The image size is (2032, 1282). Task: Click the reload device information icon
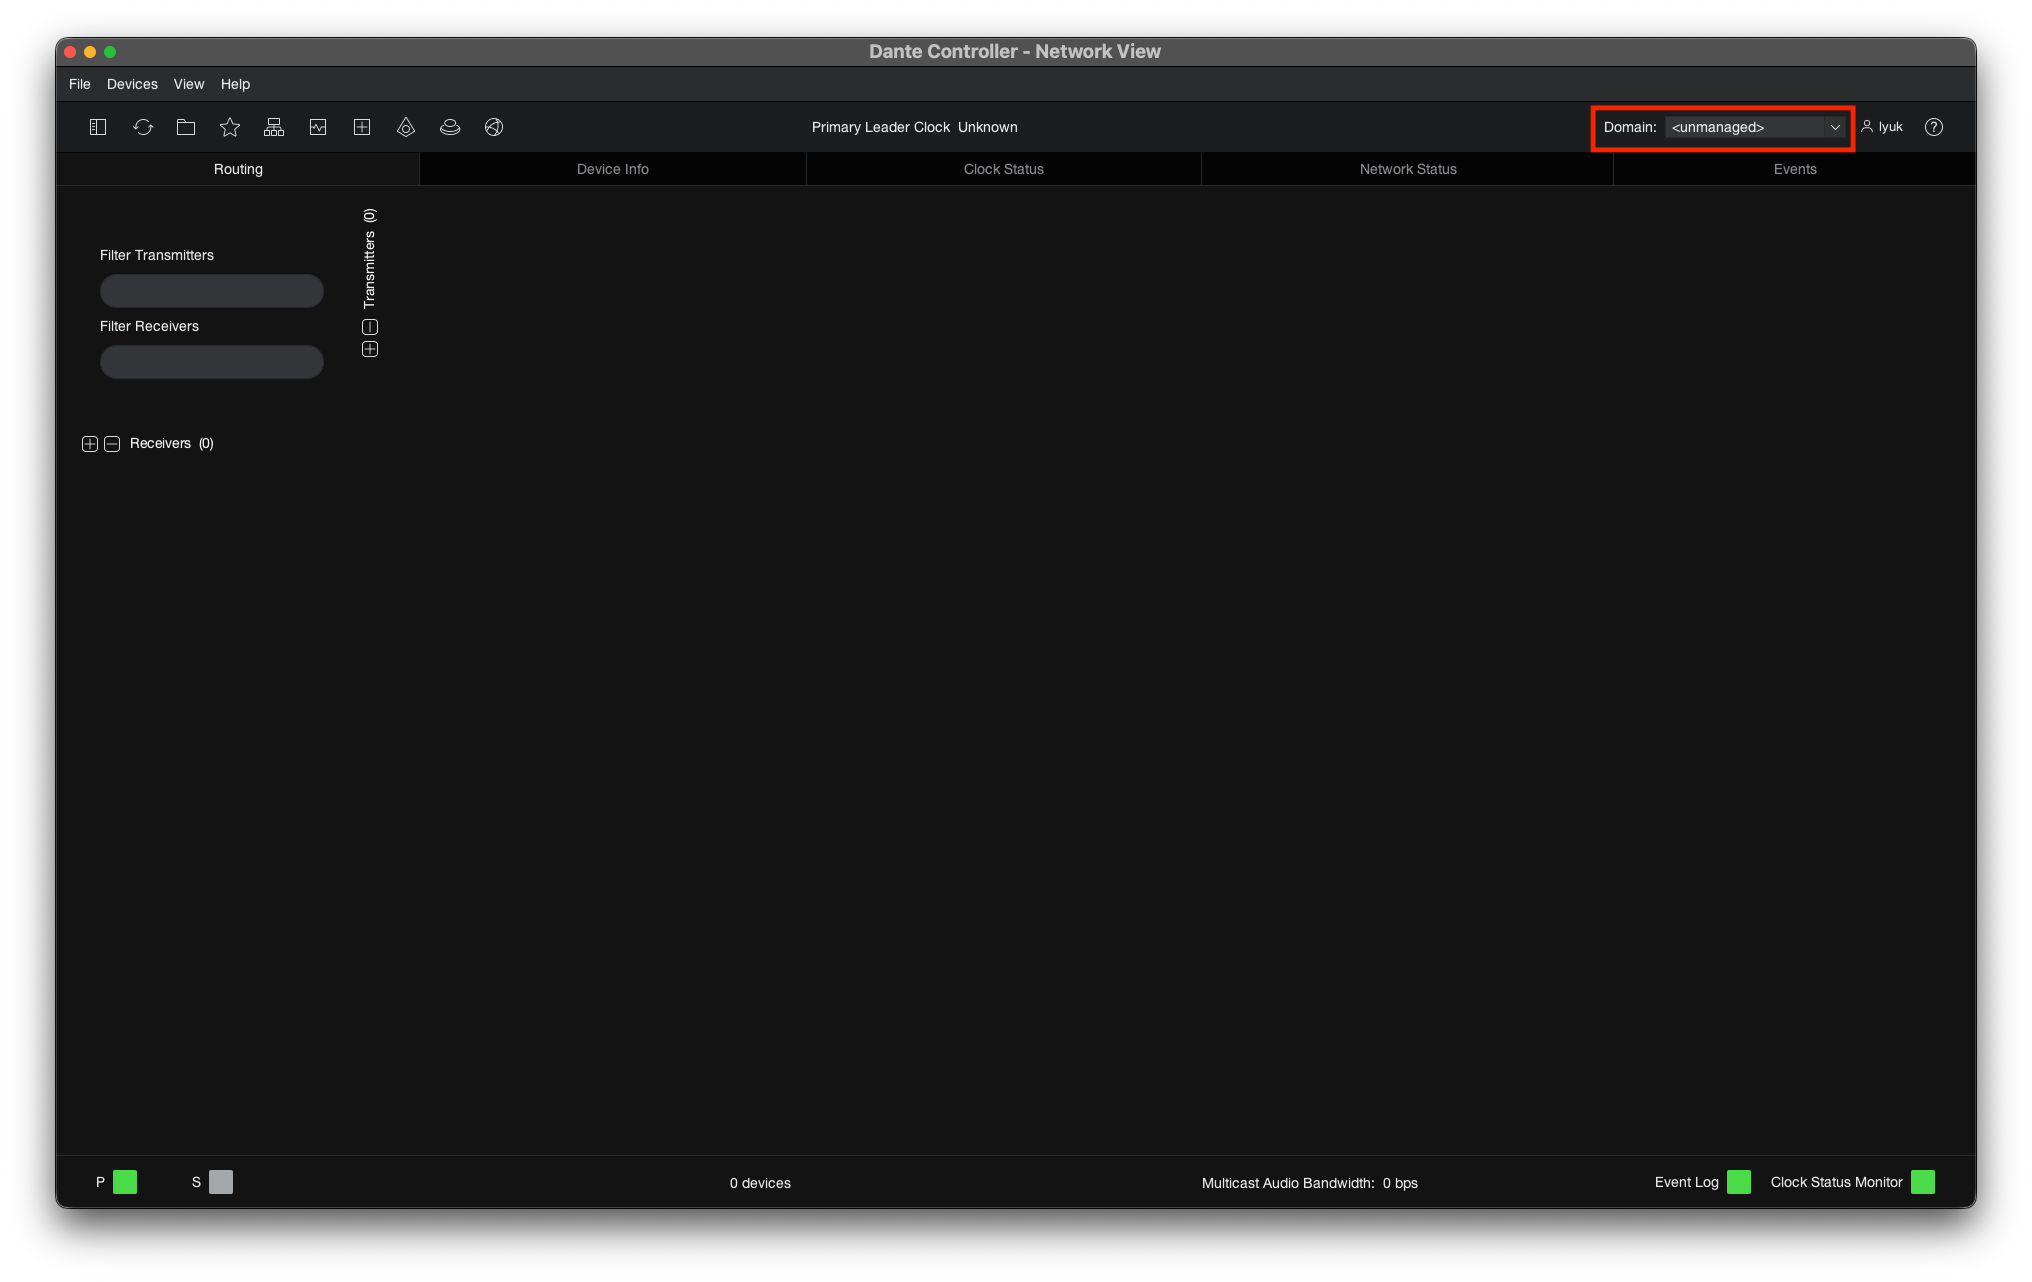pos(143,127)
